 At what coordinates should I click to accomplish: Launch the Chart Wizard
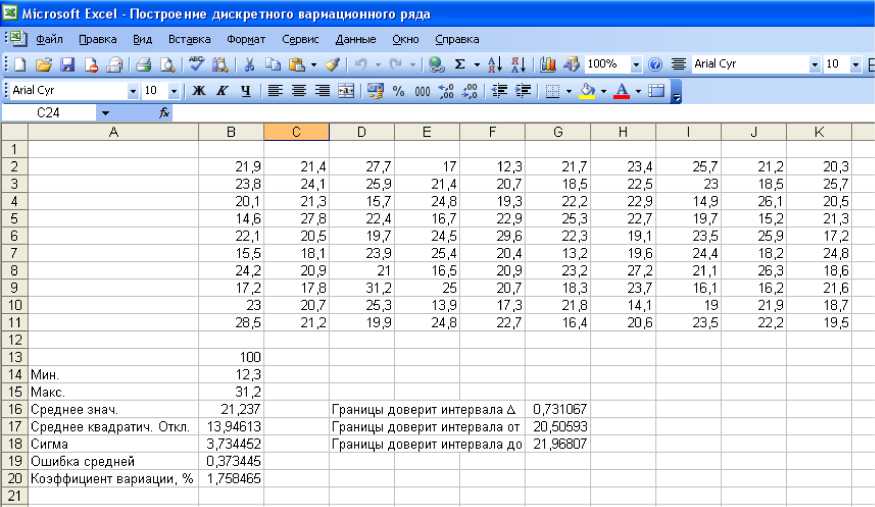547,65
